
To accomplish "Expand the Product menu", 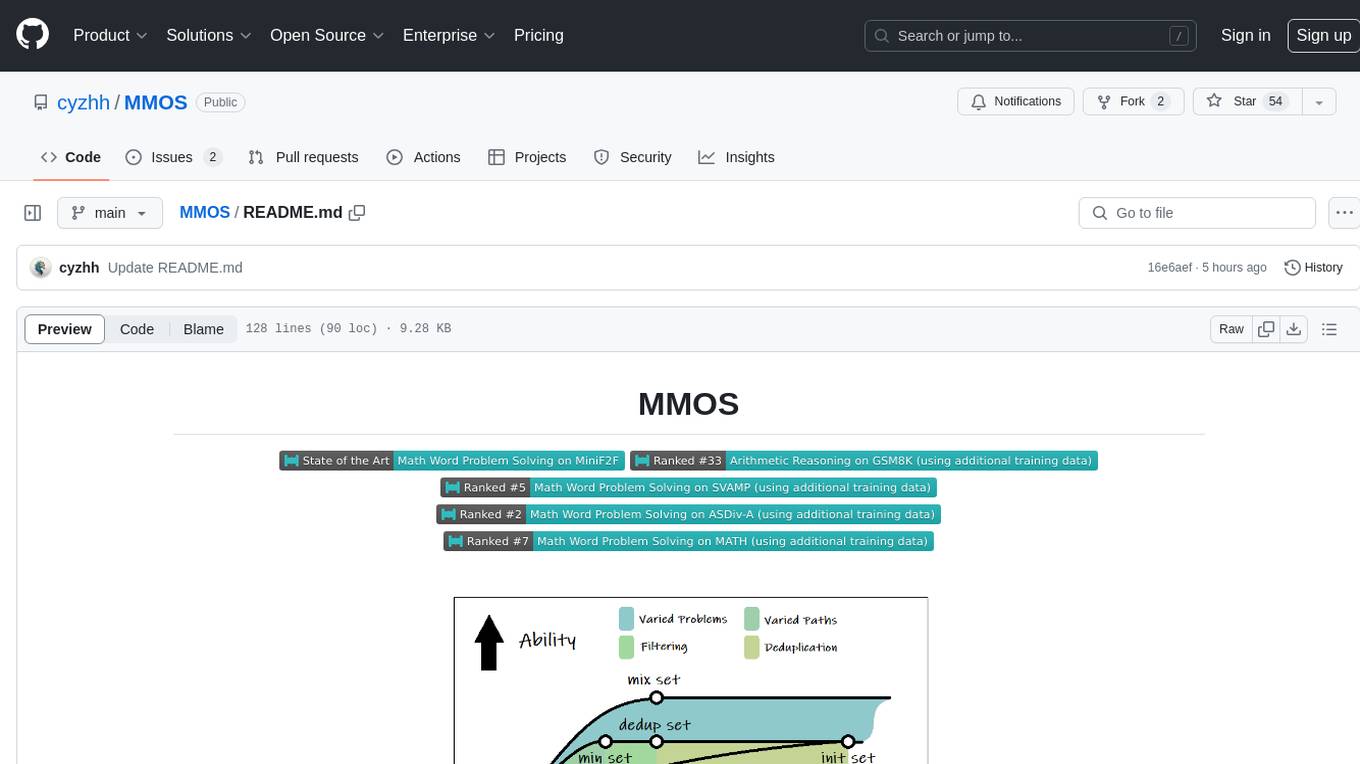I will (x=110, y=35).
